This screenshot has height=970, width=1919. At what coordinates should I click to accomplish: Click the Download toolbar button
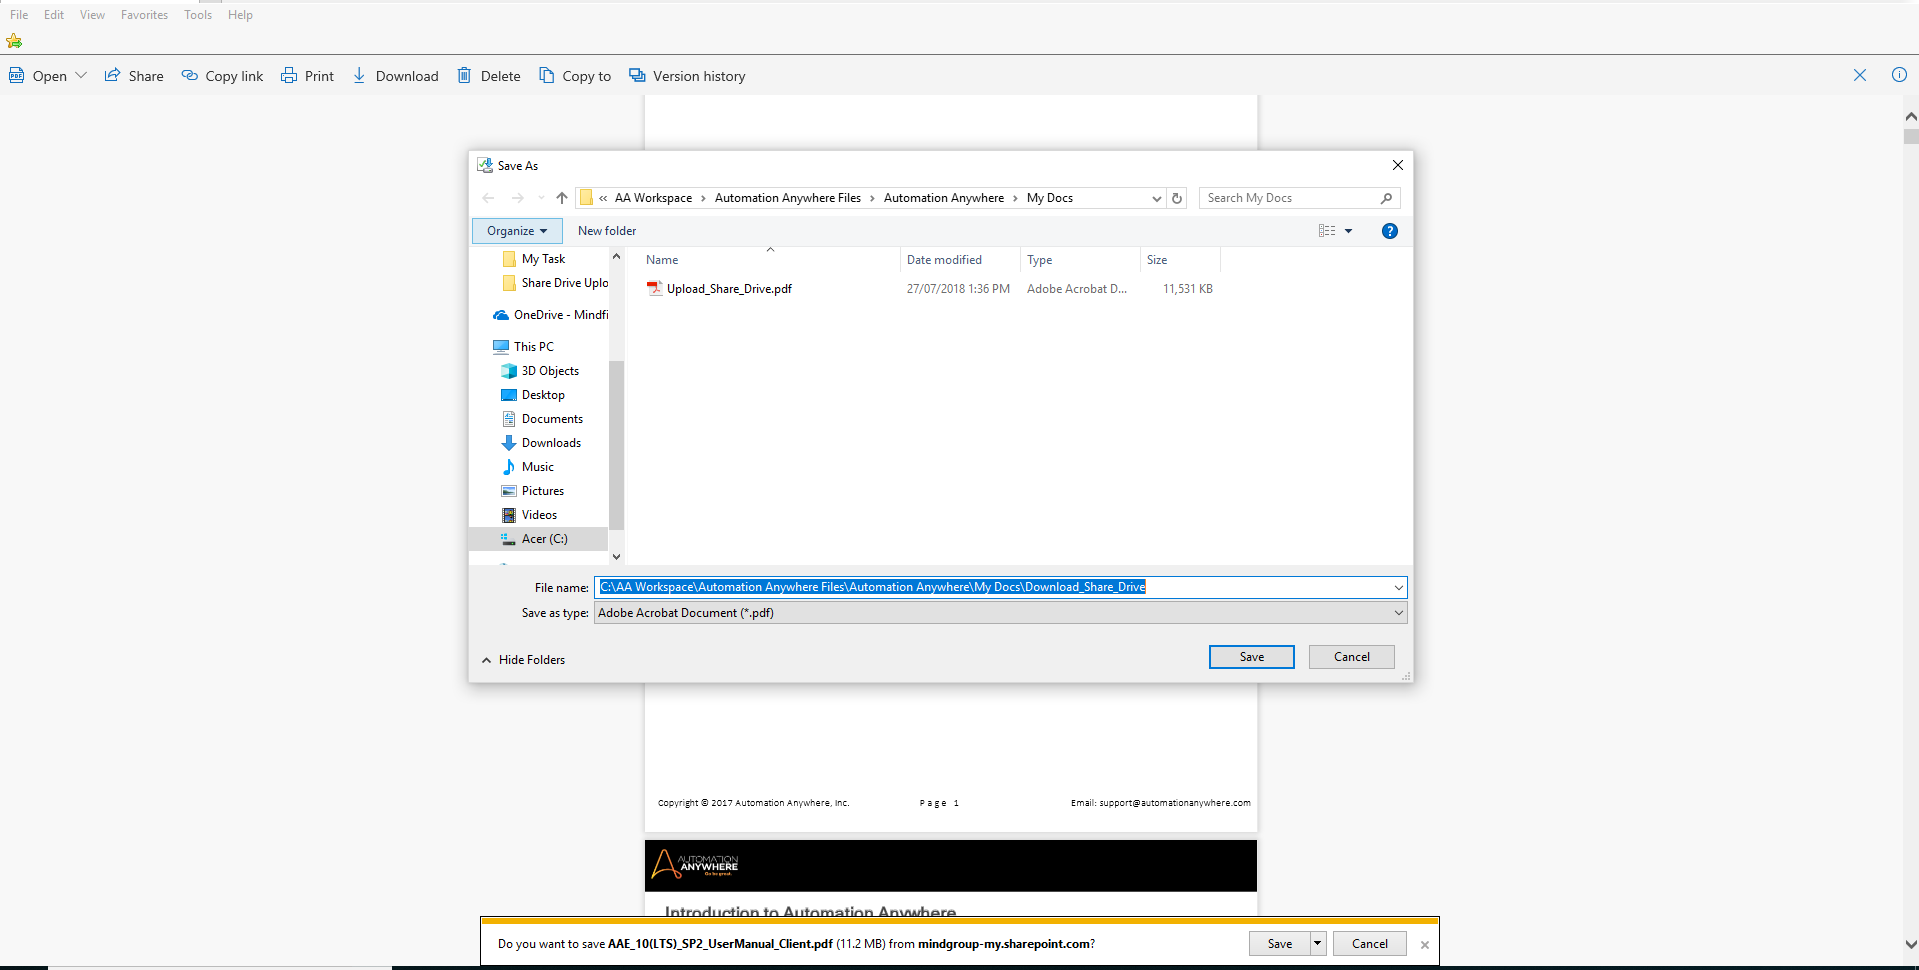(395, 76)
